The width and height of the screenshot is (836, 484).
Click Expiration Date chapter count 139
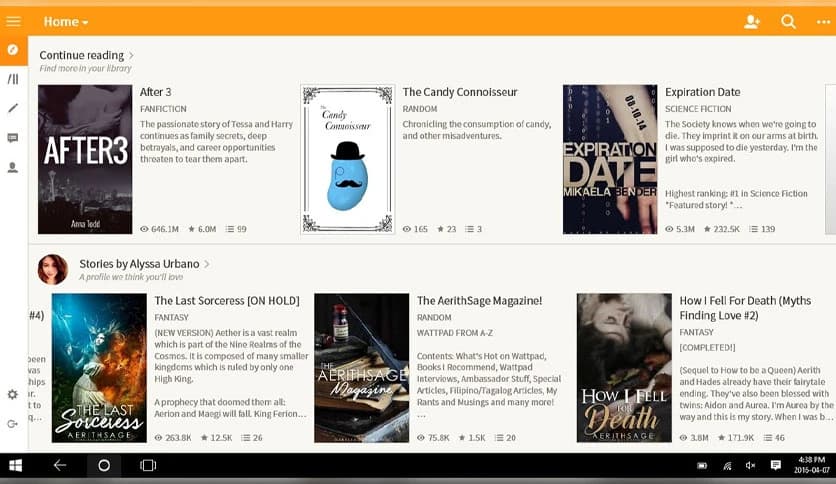pos(762,229)
